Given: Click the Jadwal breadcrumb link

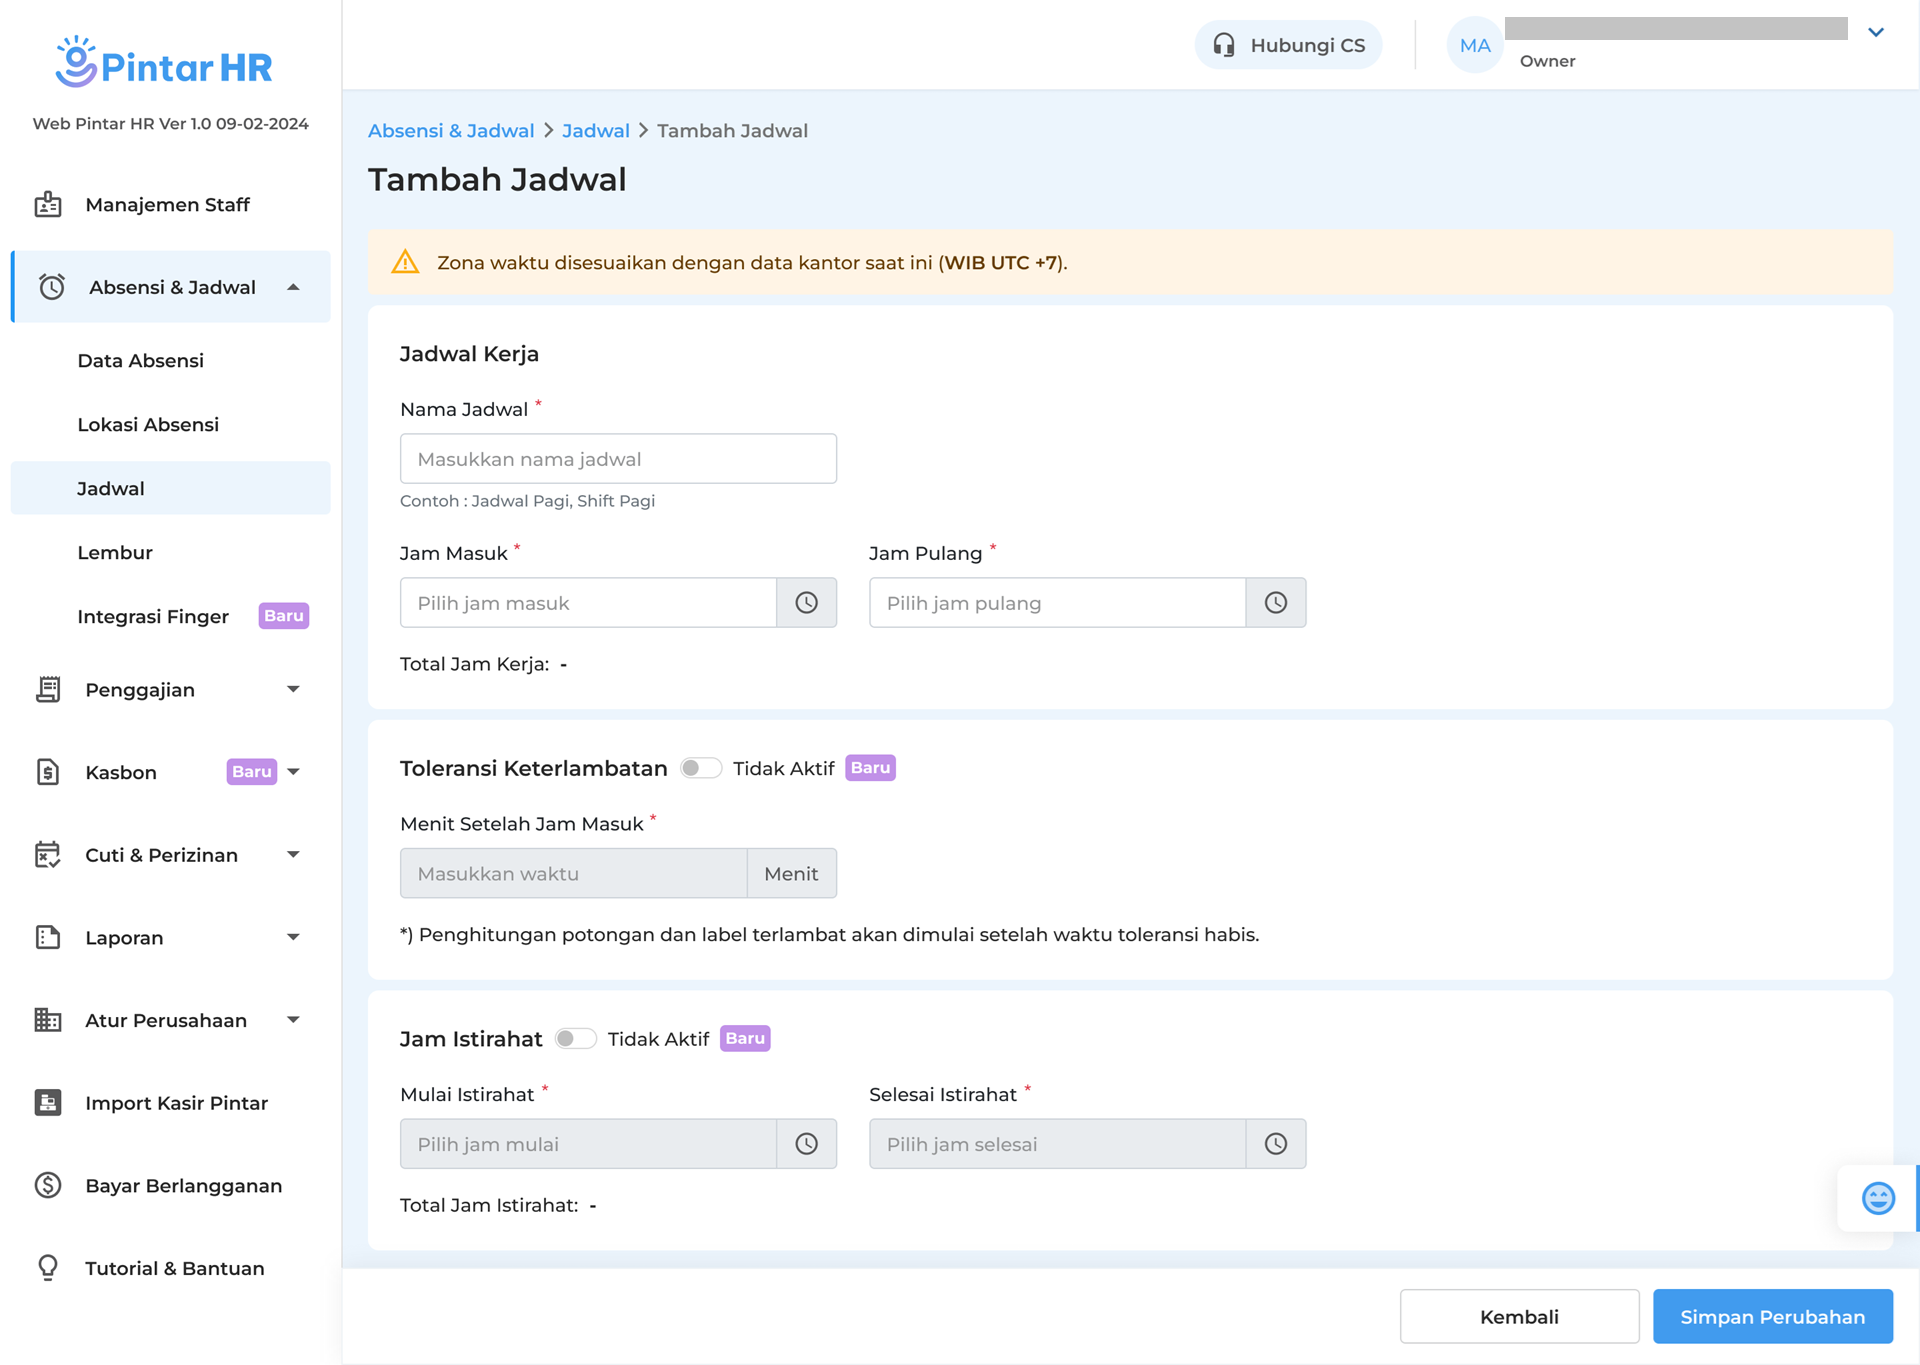Looking at the screenshot, I should pos(595,131).
